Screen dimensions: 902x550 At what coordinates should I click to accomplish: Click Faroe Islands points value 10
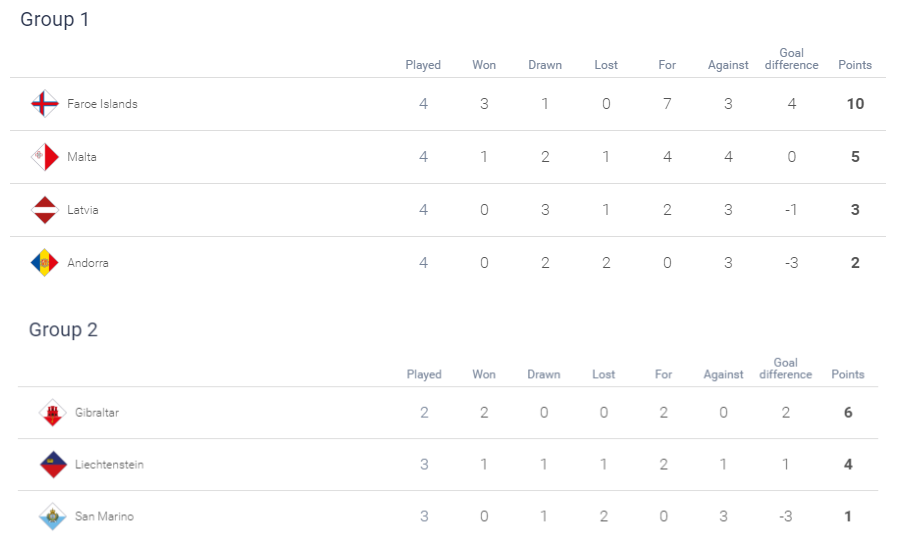tap(855, 104)
